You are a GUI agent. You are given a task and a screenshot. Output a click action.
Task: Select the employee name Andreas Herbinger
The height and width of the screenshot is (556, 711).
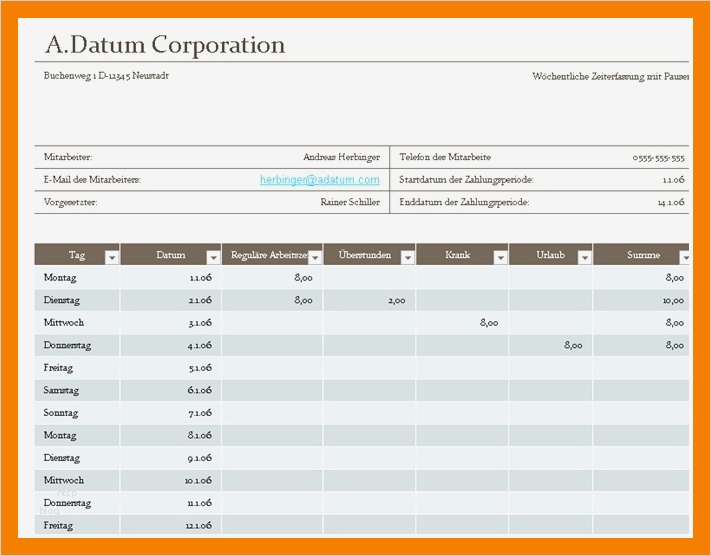click(341, 157)
